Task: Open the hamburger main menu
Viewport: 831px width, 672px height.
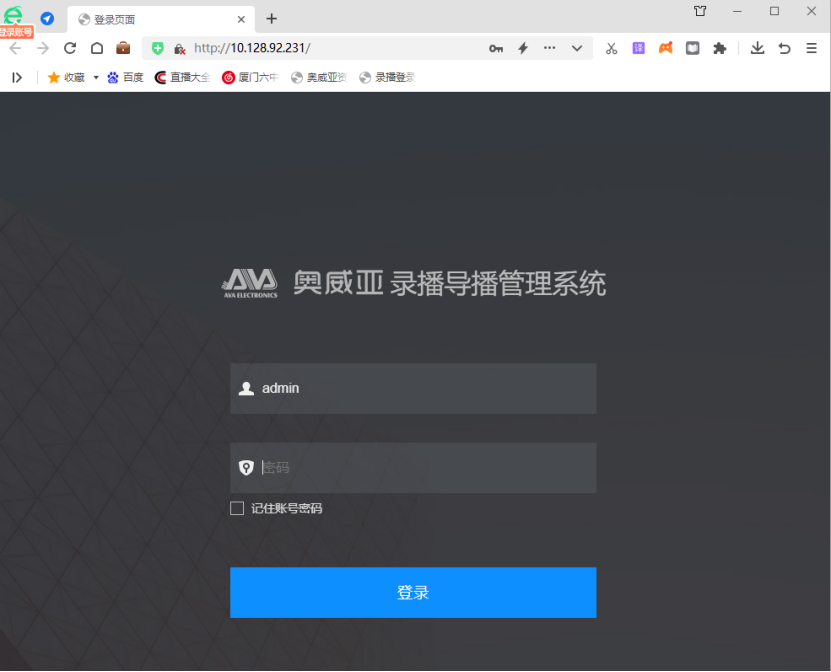Action: pyautogui.click(x=811, y=48)
